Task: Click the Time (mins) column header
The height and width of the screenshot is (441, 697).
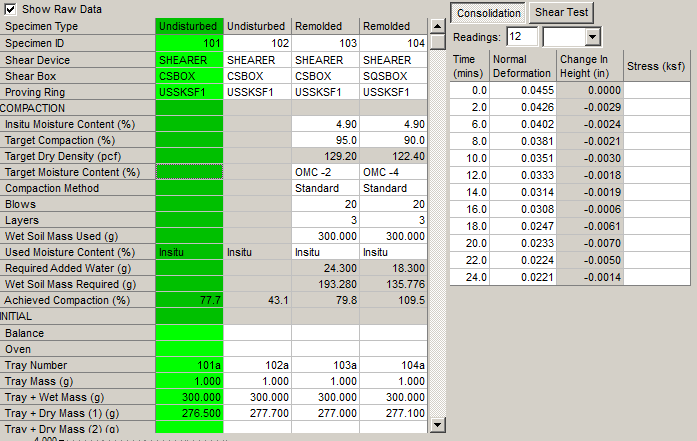Action: coord(469,66)
